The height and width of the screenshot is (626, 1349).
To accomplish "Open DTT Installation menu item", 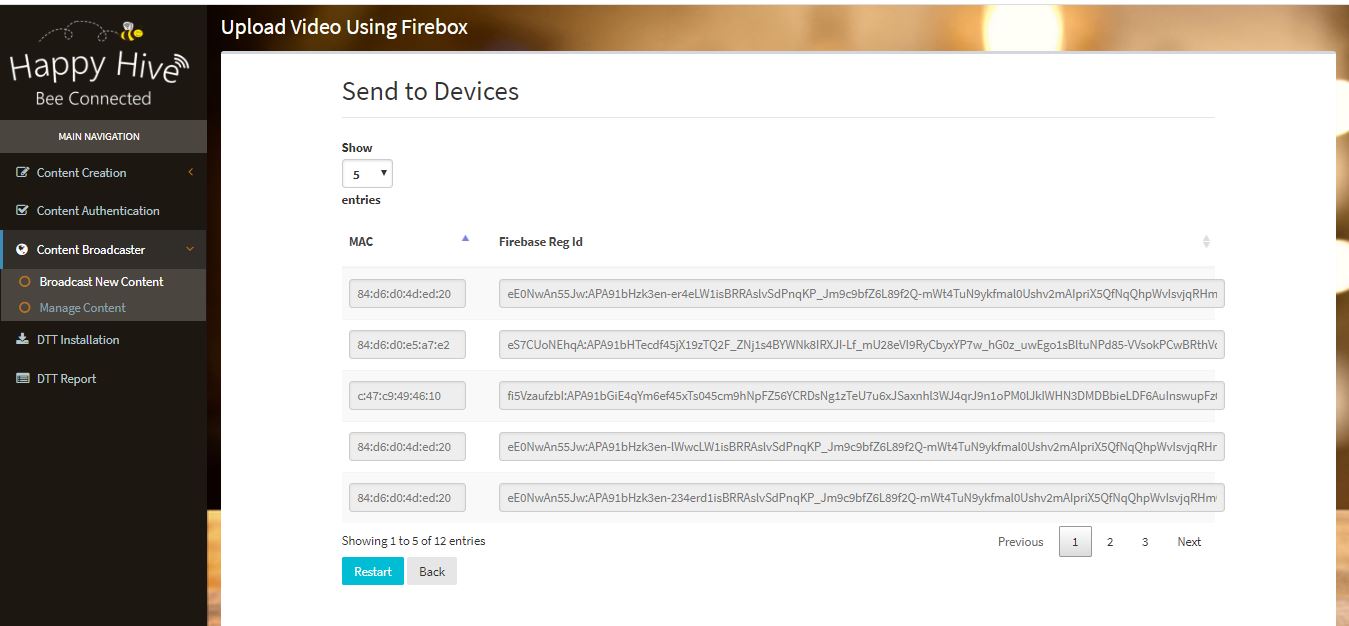I will click(78, 340).
